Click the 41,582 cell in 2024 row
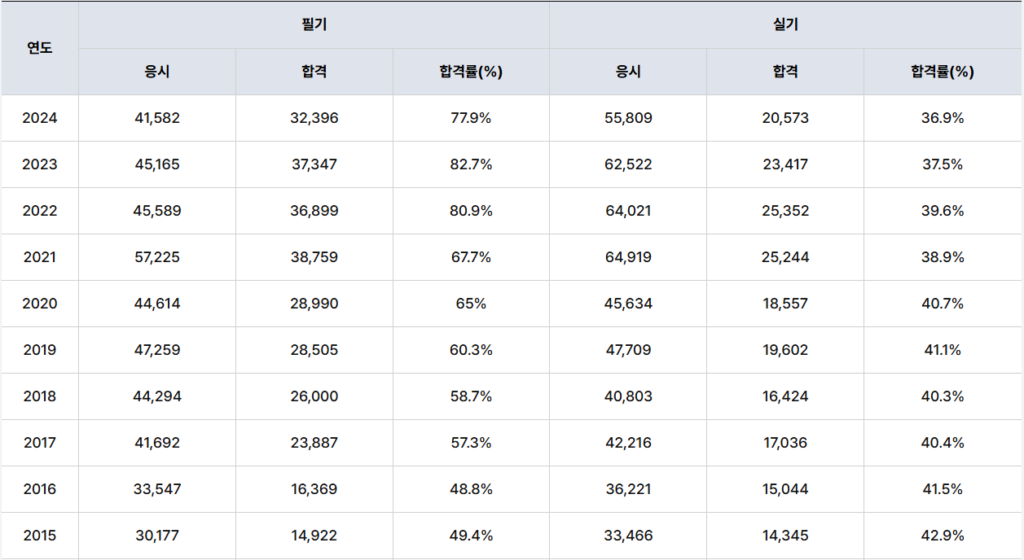This screenshot has height=560, width=1024. 157,118
